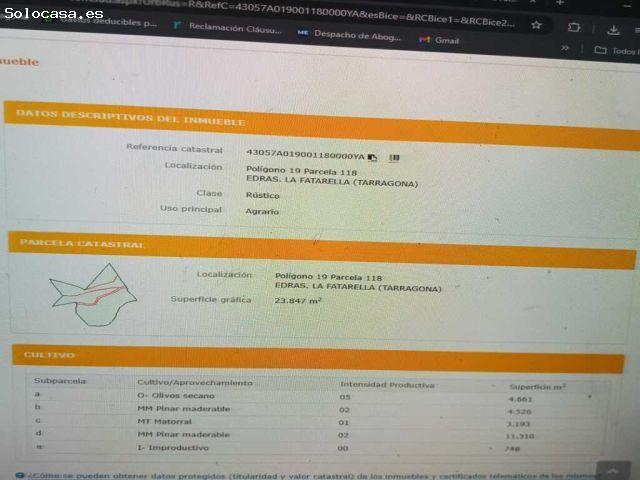Click the 'Datos descriptivos del inmueble' header bar
This screenshot has height=480, width=640.
pyautogui.click(x=322, y=125)
